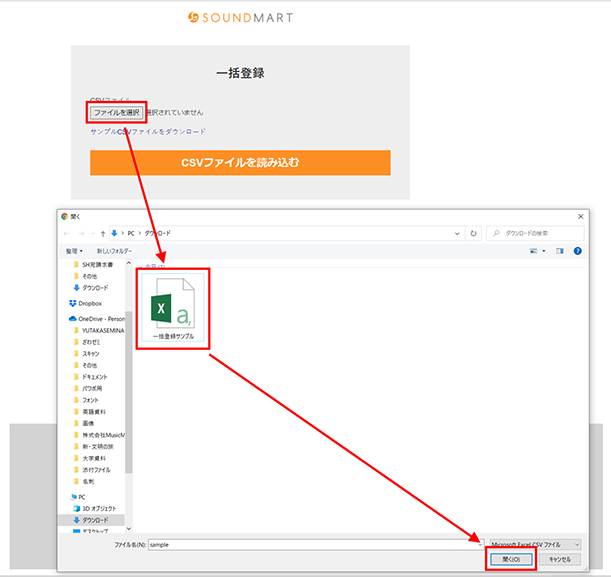This screenshot has width=611, height=577.
Task: Click the ファイルを選択 button
Action: [x=117, y=113]
